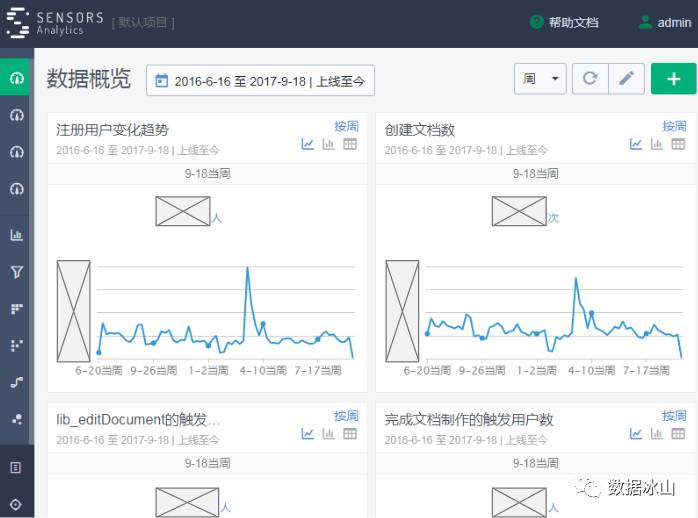Switch 注册用户变化趋势 card to line chart view
The image size is (698, 518).
click(308, 144)
